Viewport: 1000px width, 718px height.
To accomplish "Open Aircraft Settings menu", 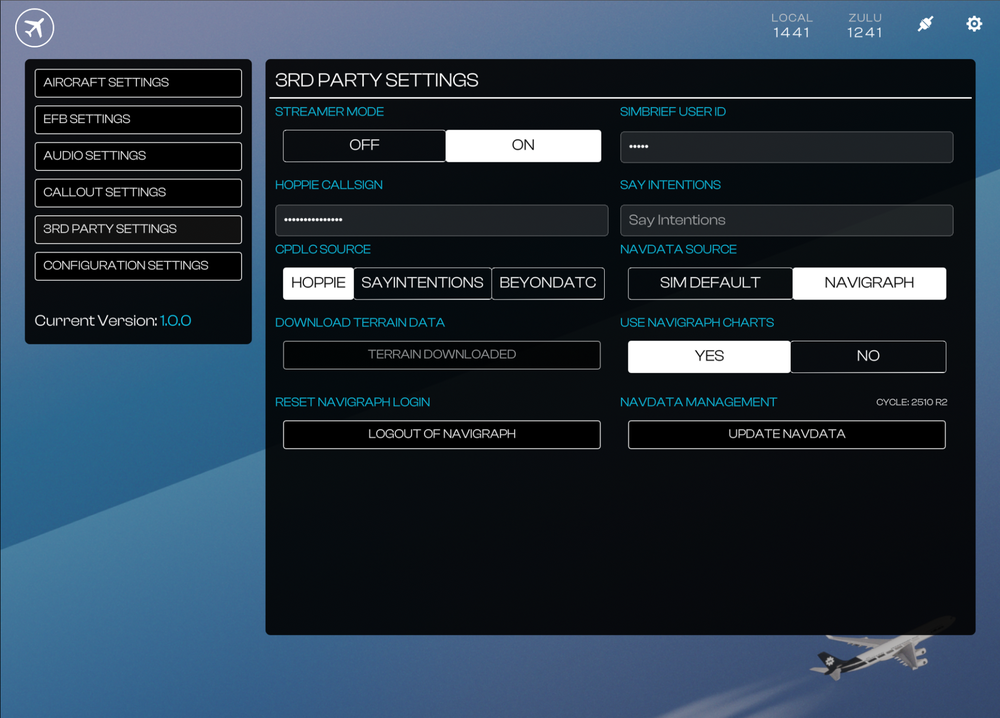I will pyautogui.click(x=138, y=83).
